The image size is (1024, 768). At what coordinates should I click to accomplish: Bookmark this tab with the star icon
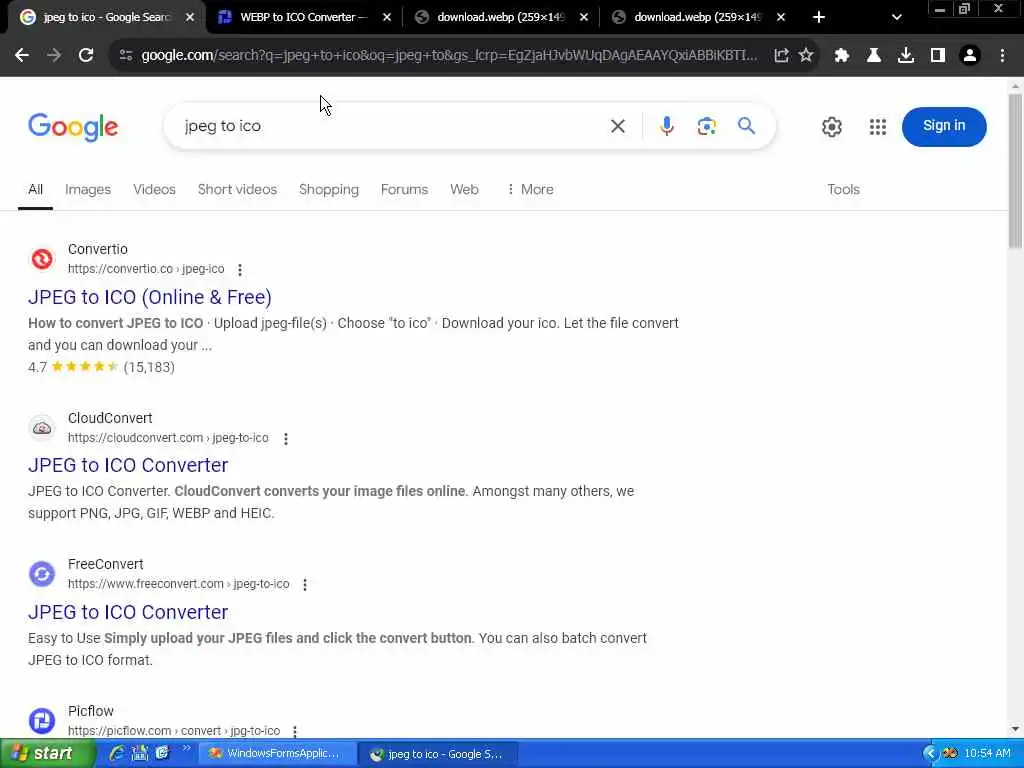806,56
